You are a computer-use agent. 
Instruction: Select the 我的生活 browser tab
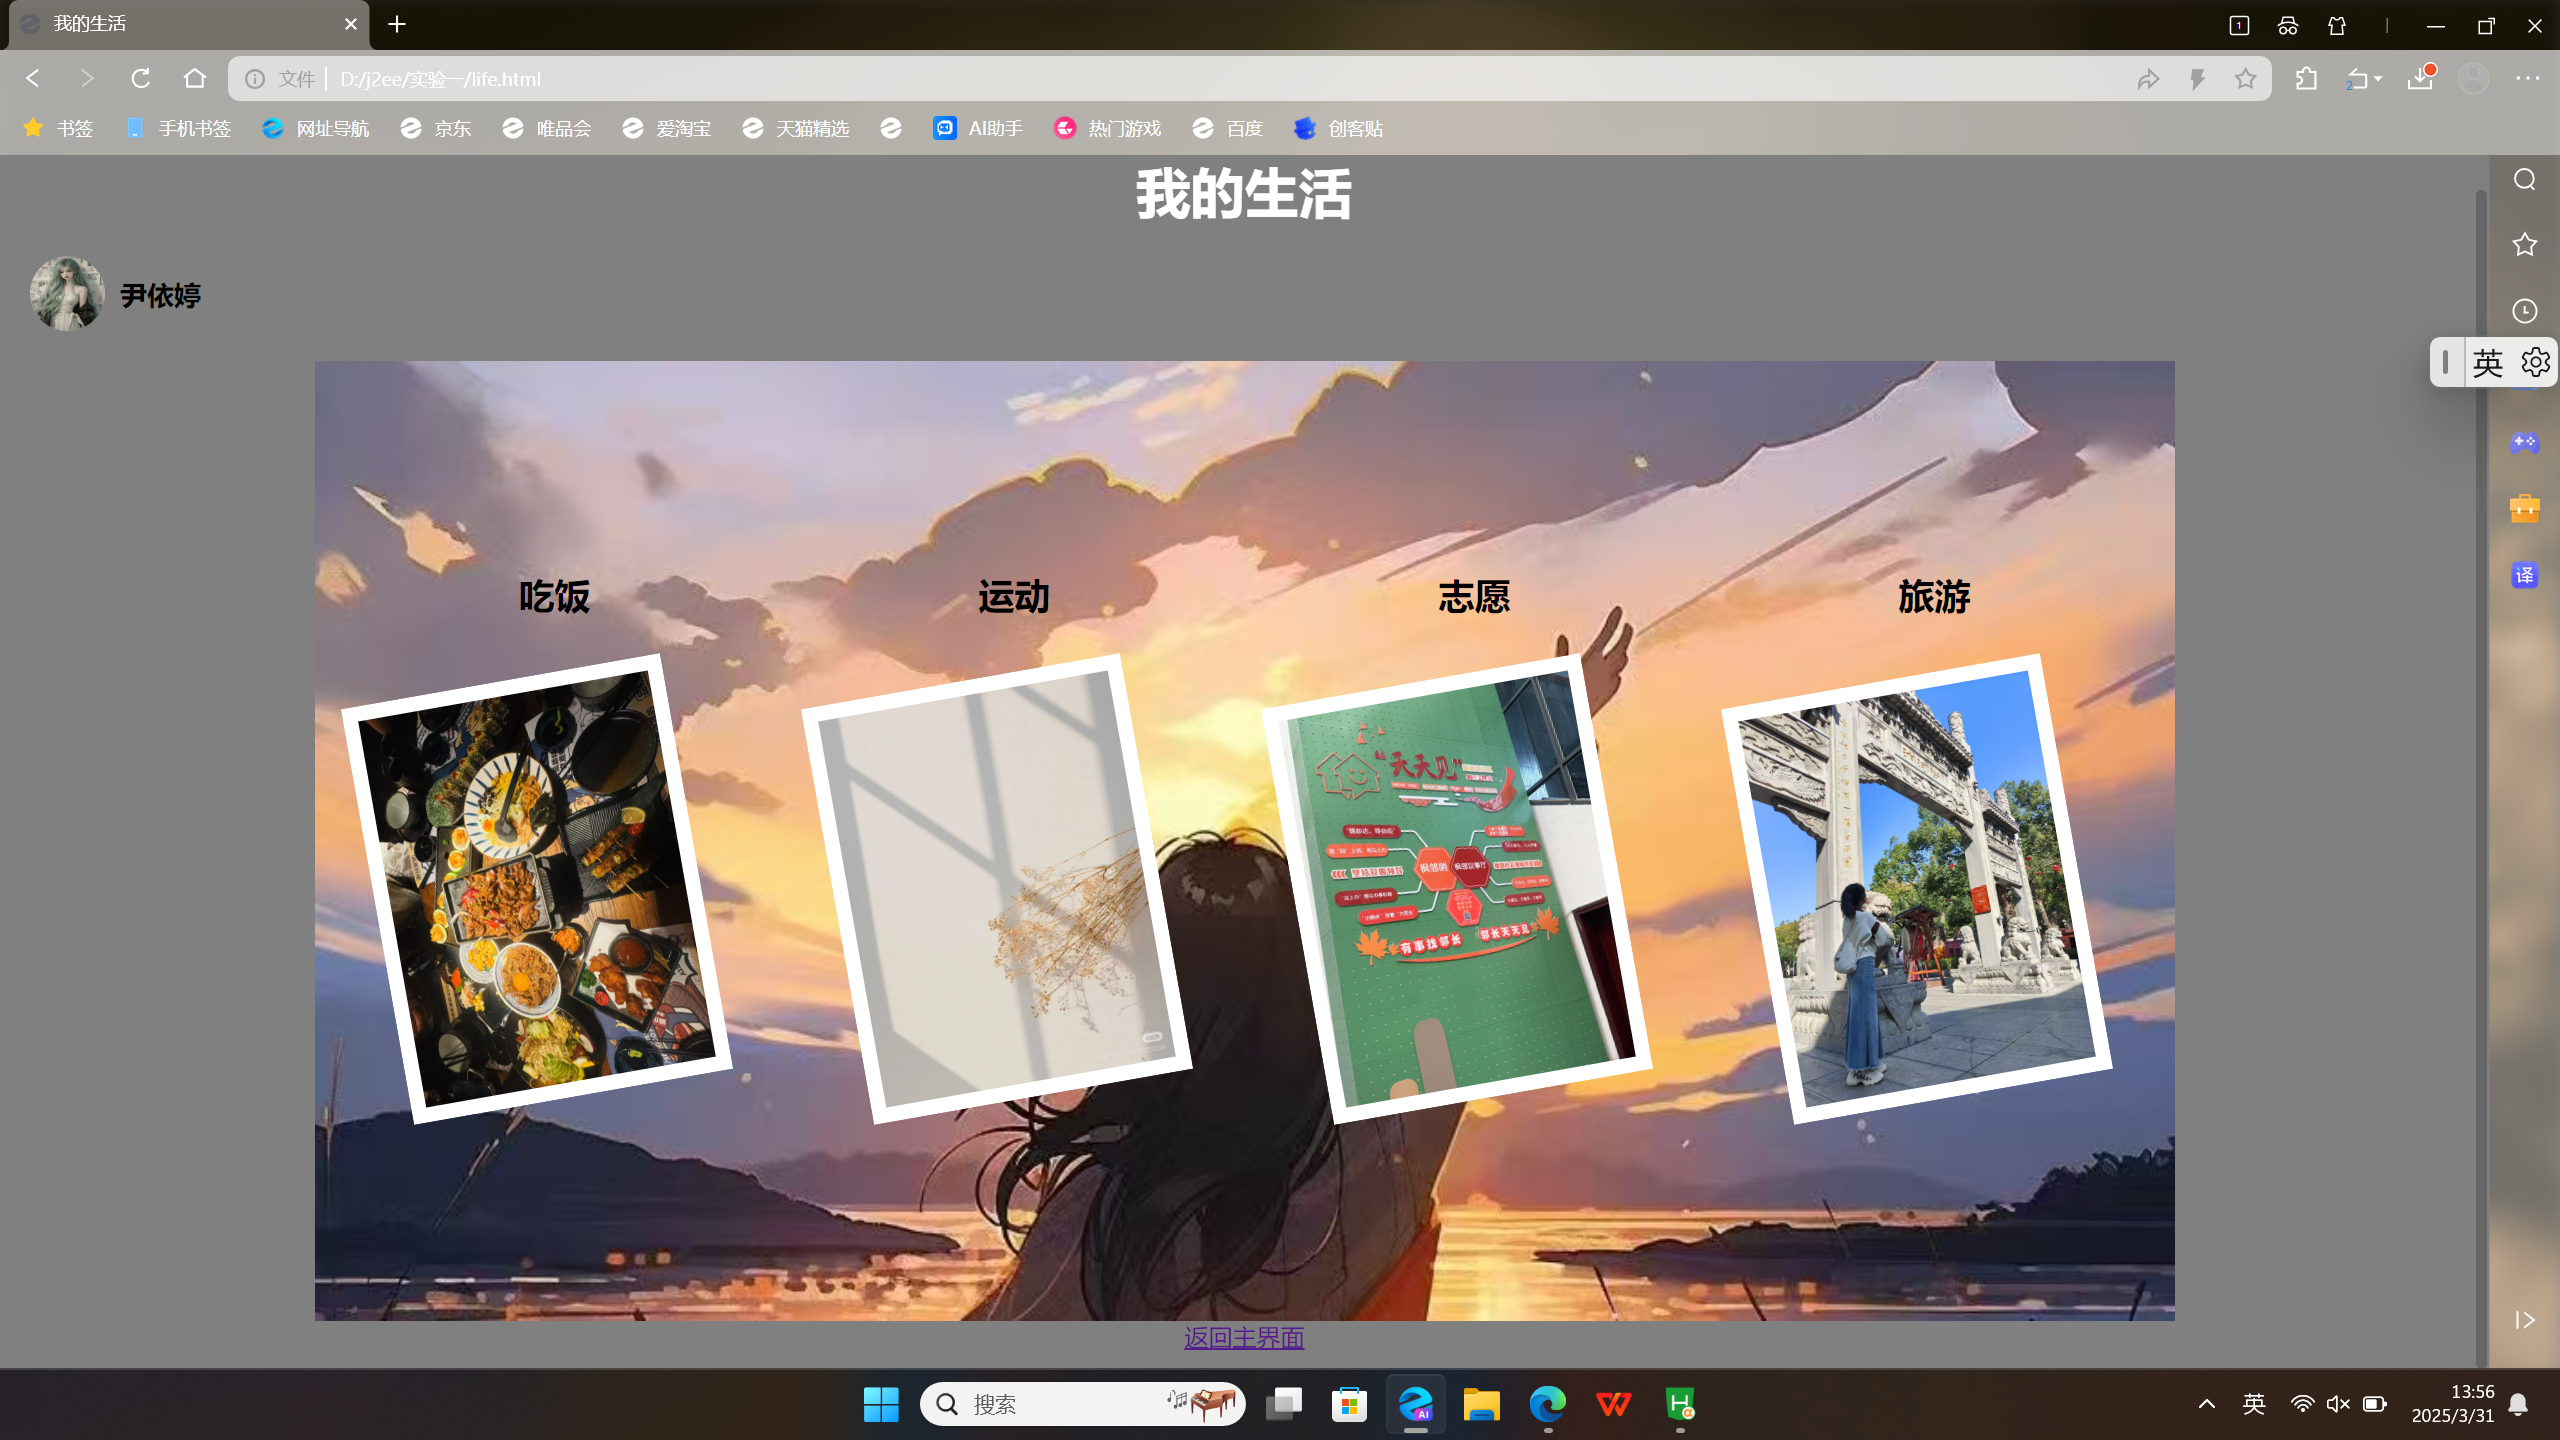click(x=180, y=24)
